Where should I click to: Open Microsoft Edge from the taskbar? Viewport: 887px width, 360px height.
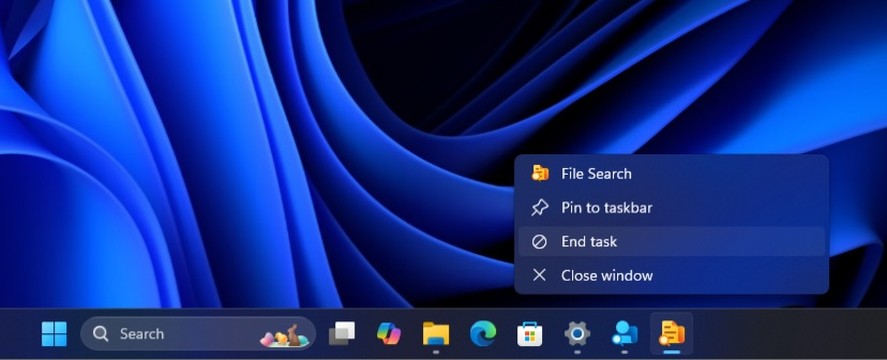483,334
